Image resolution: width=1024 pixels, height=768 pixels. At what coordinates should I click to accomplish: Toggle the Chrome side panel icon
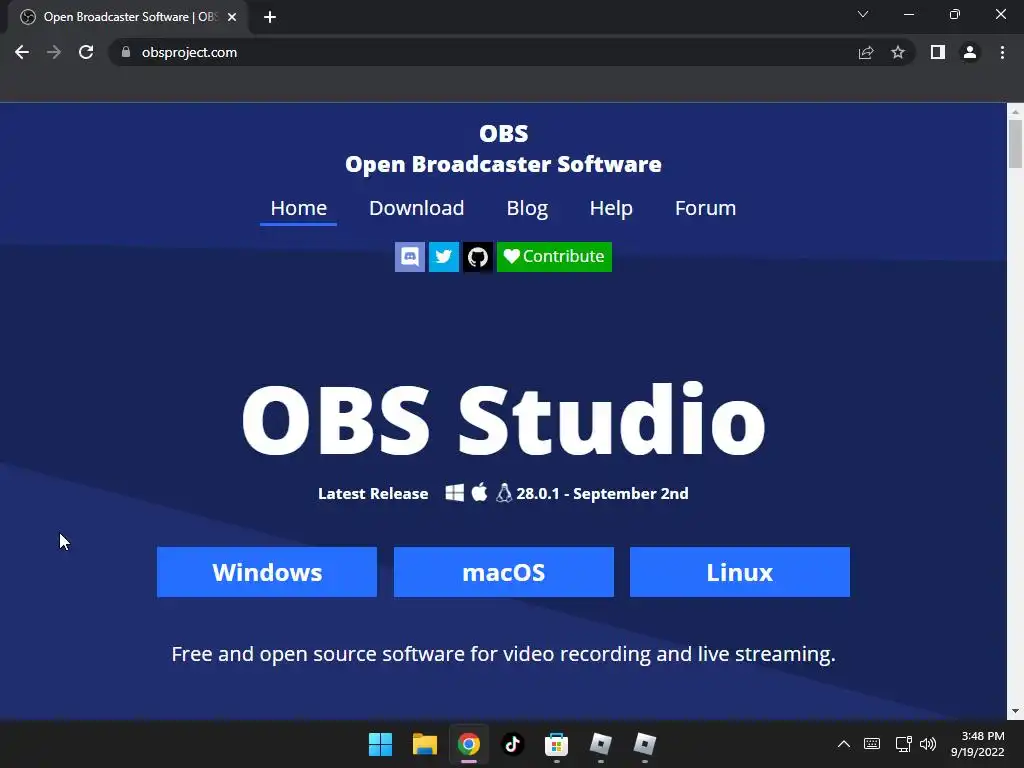[x=938, y=52]
